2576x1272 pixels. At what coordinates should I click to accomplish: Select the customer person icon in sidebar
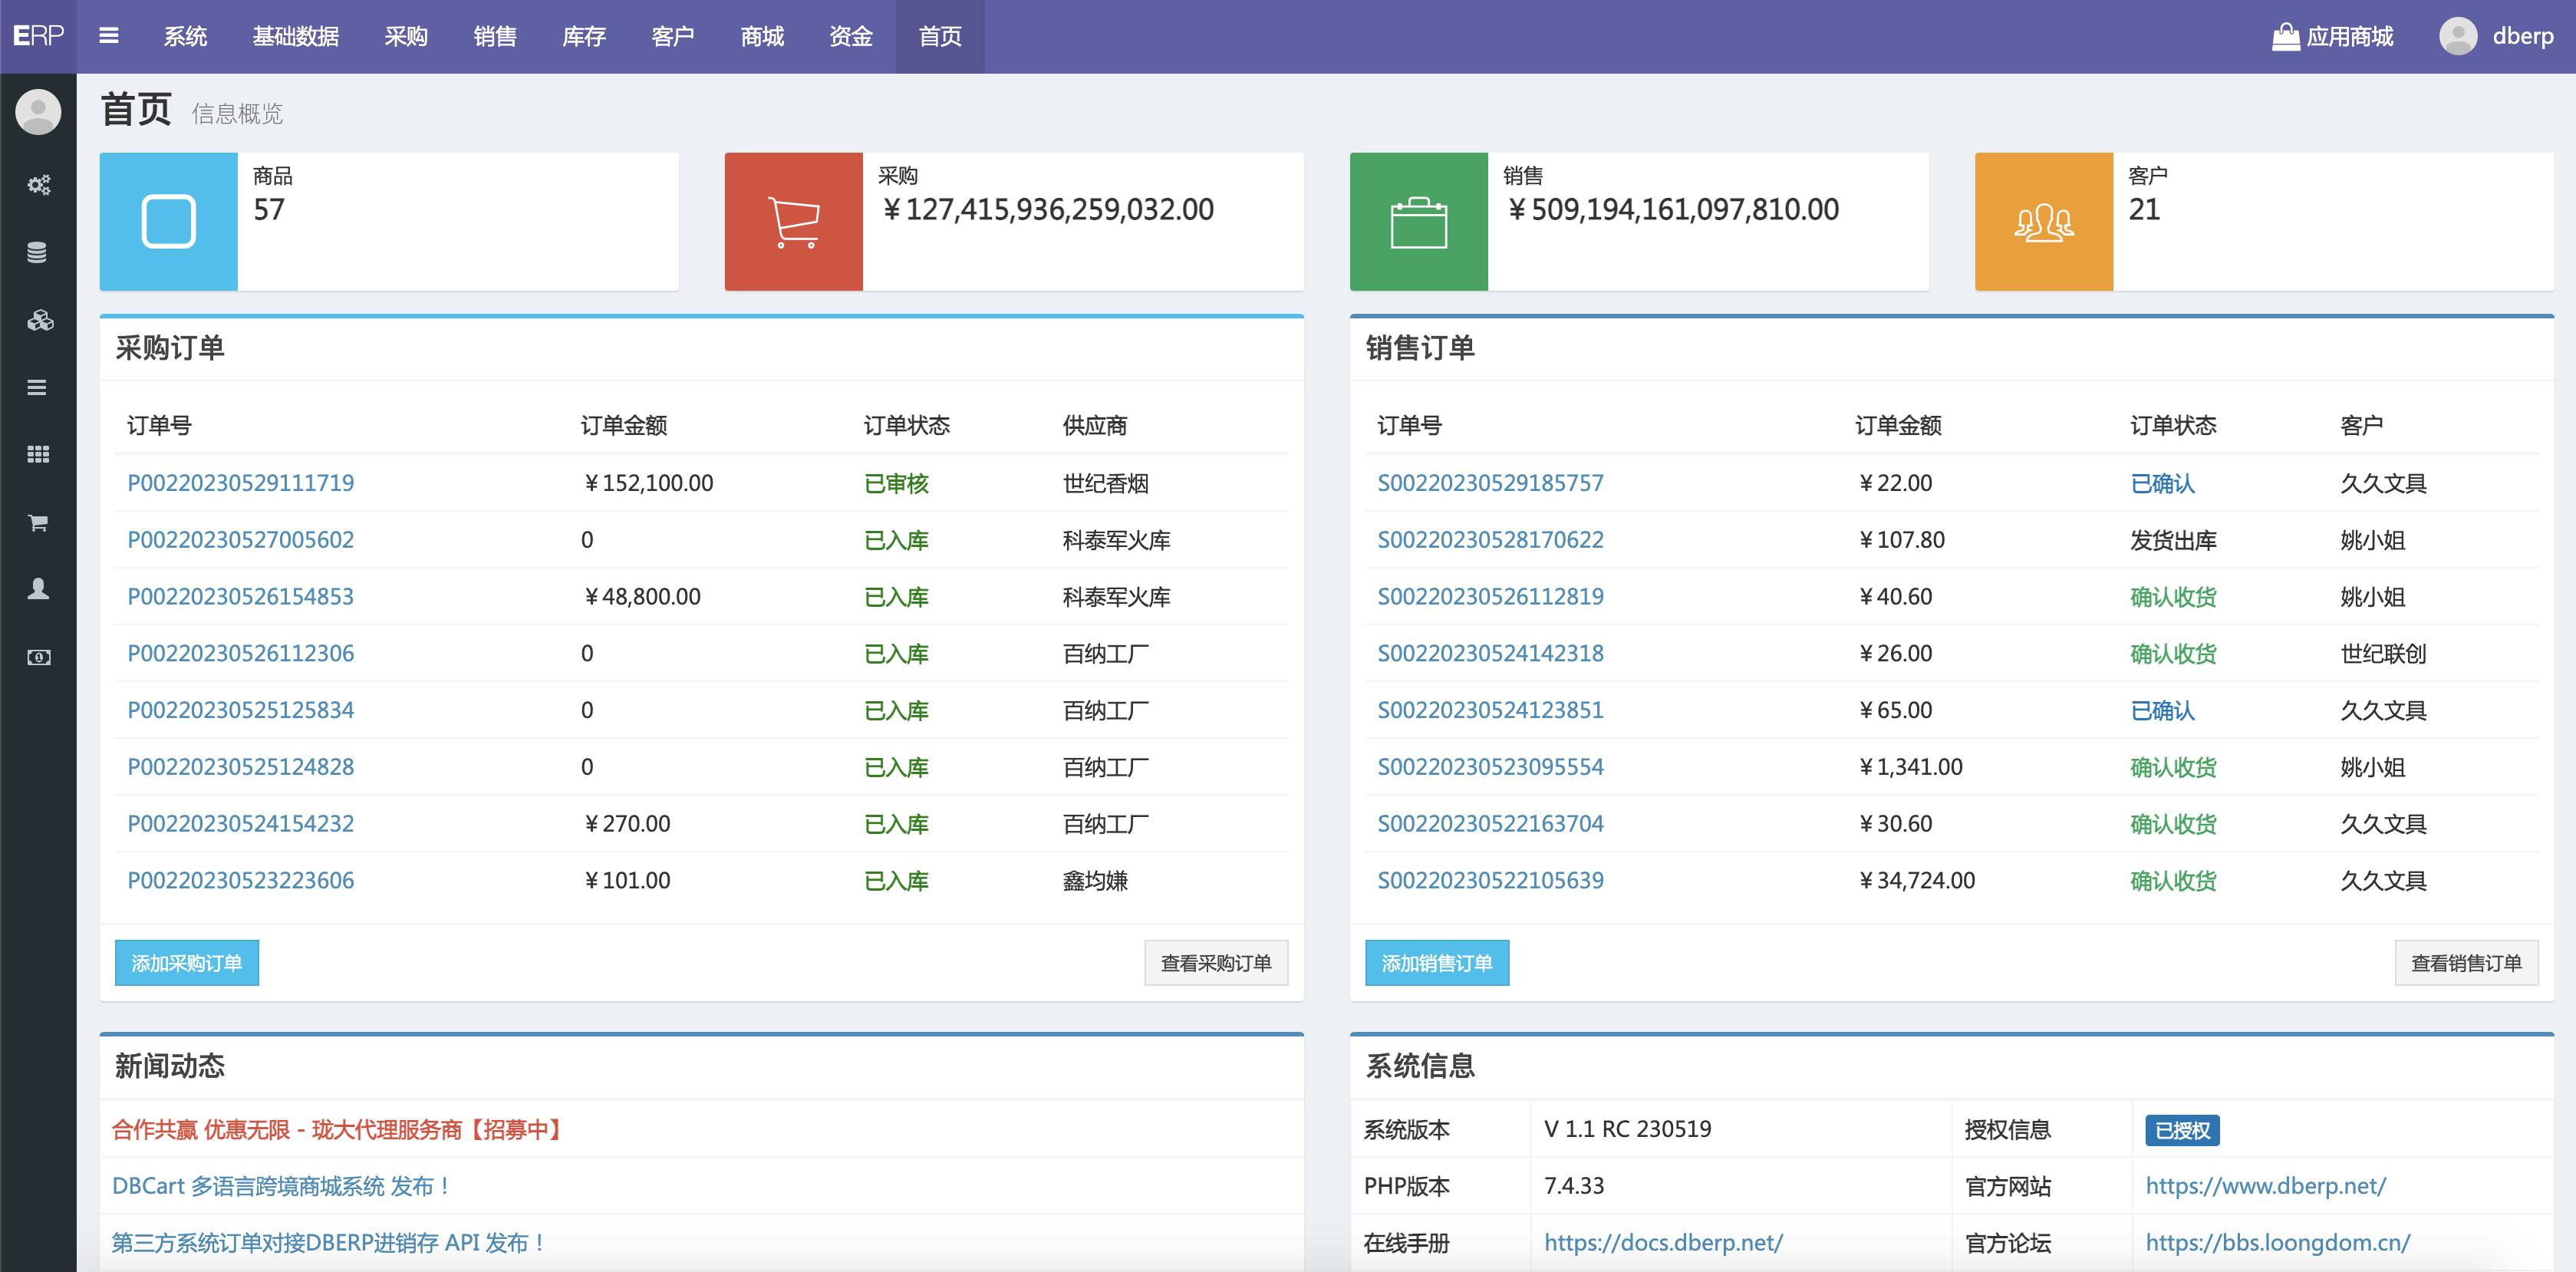(x=38, y=590)
